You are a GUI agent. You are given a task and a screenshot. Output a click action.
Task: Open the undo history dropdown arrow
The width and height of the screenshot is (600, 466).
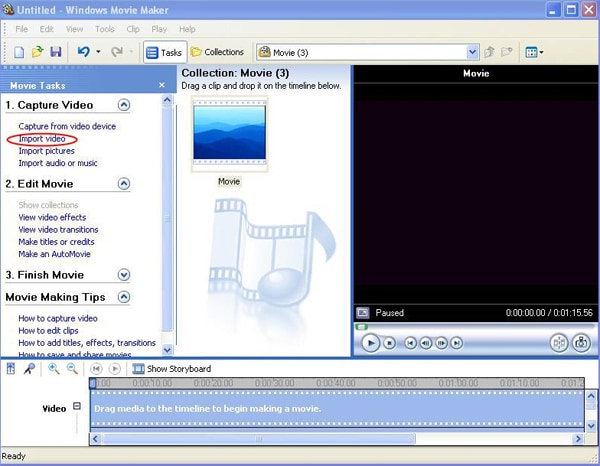coord(98,52)
